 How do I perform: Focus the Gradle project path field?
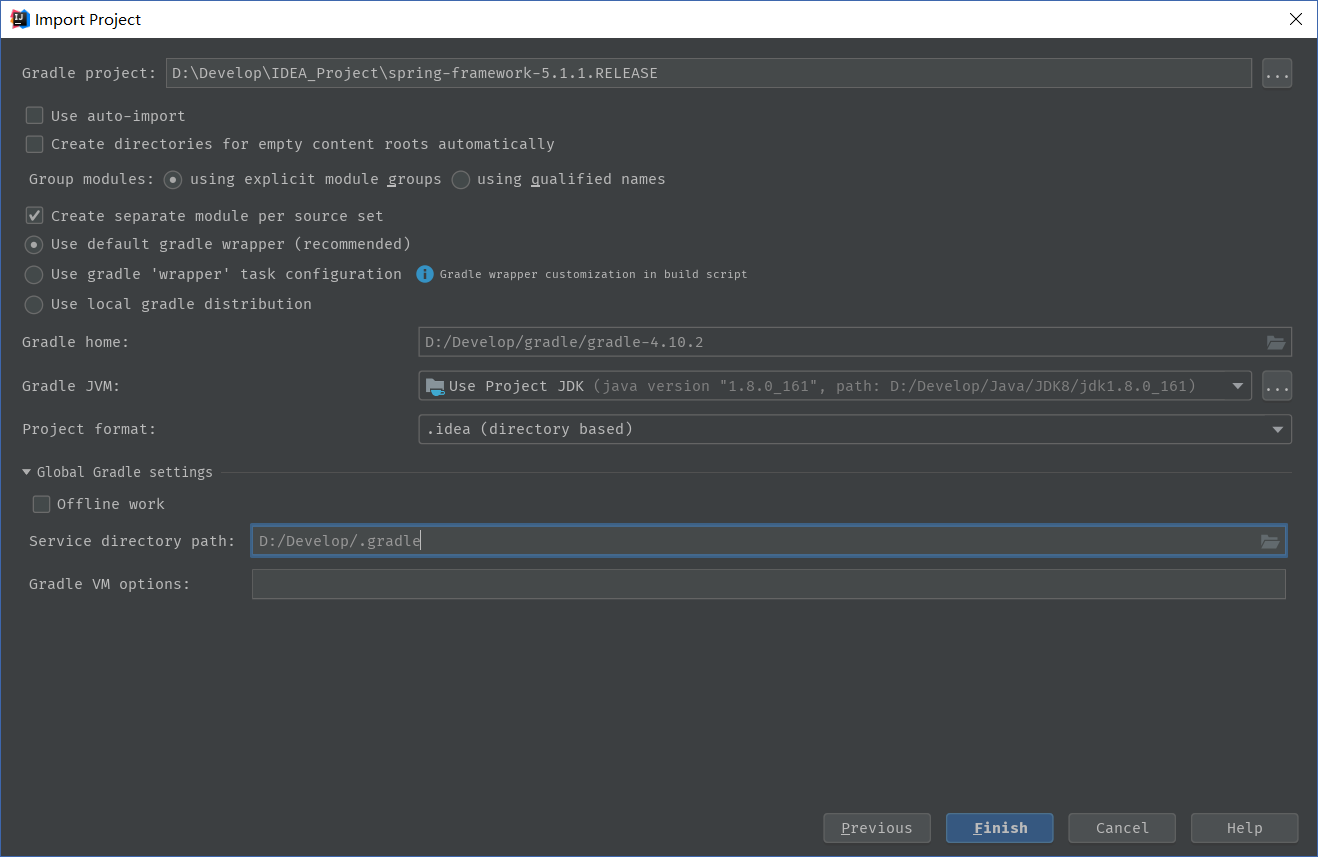(x=709, y=73)
